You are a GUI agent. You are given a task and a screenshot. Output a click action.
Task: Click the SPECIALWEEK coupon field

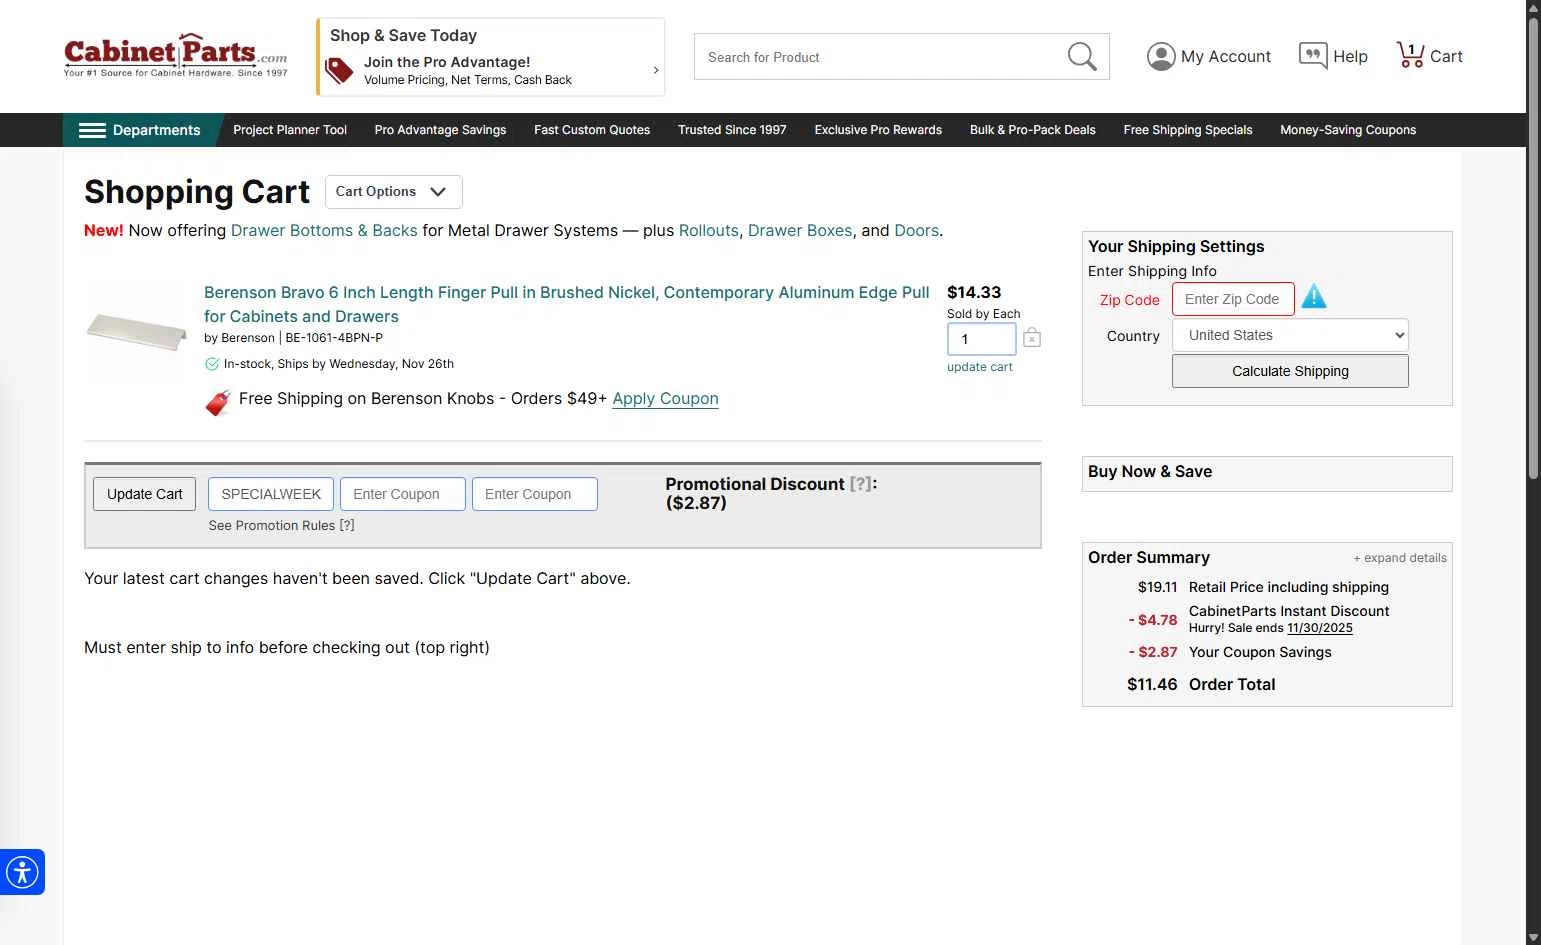[x=271, y=494]
